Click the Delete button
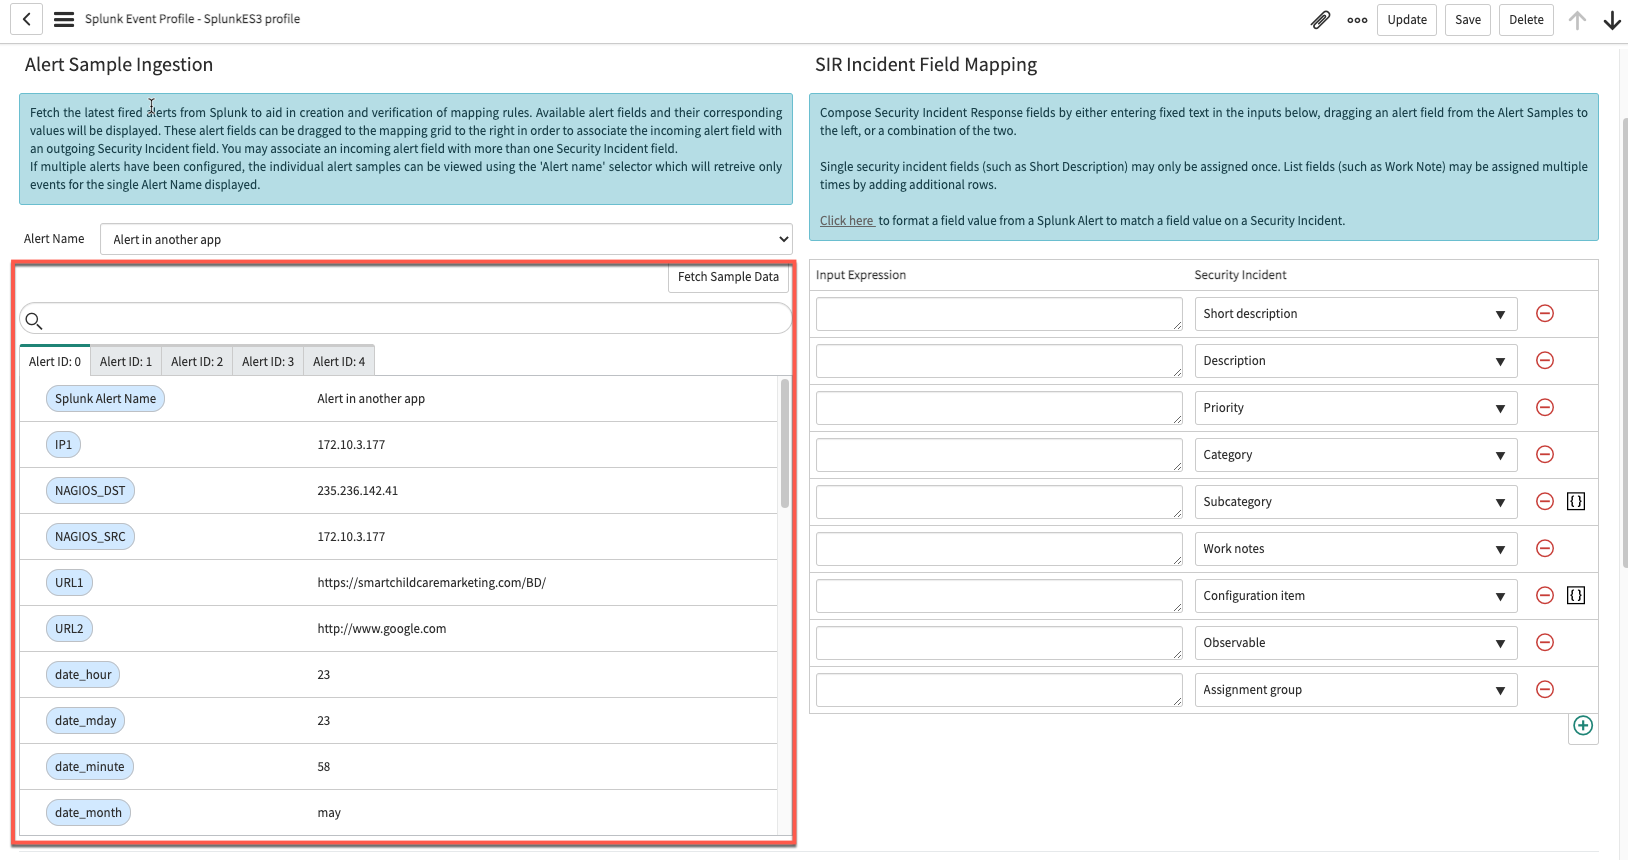Image resolution: width=1628 pixels, height=860 pixels. pos(1526,20)
